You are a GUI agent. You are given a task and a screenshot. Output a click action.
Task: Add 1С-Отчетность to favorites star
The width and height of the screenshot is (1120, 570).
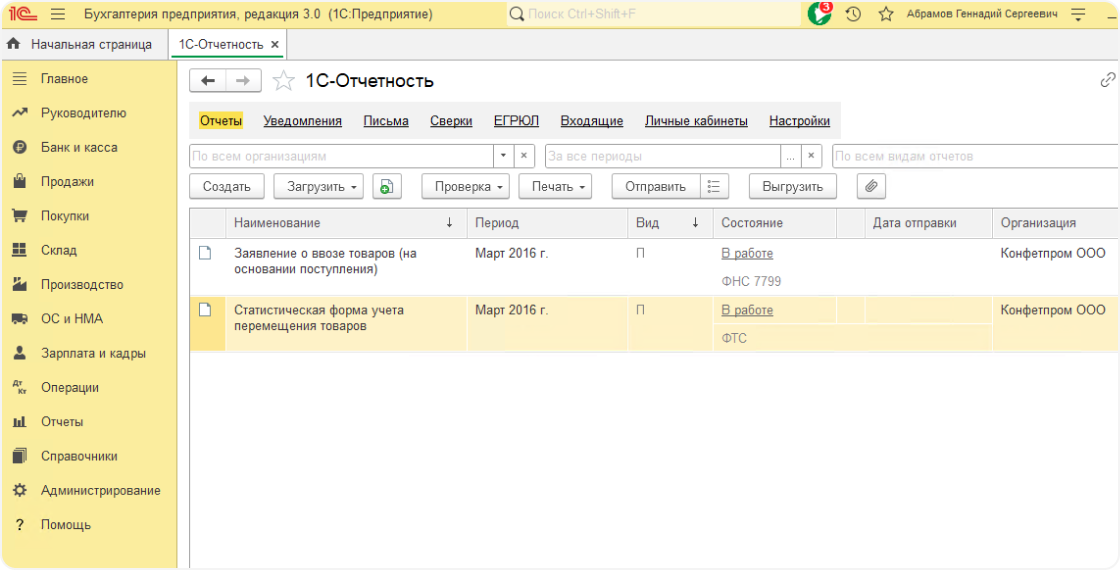[284, 81]
